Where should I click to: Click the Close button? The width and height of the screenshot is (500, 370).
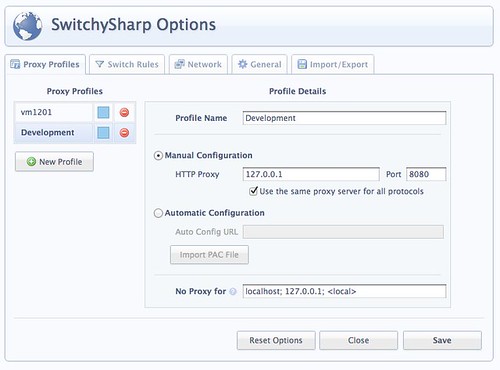click(358, 340)
